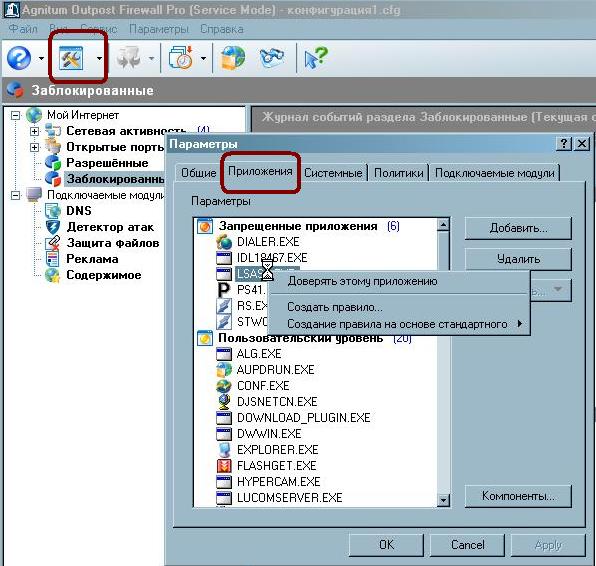Click the What's This pointer help icon
Image resolution: width=596 pixels, height=566 pixels.
tap(316, 58)
